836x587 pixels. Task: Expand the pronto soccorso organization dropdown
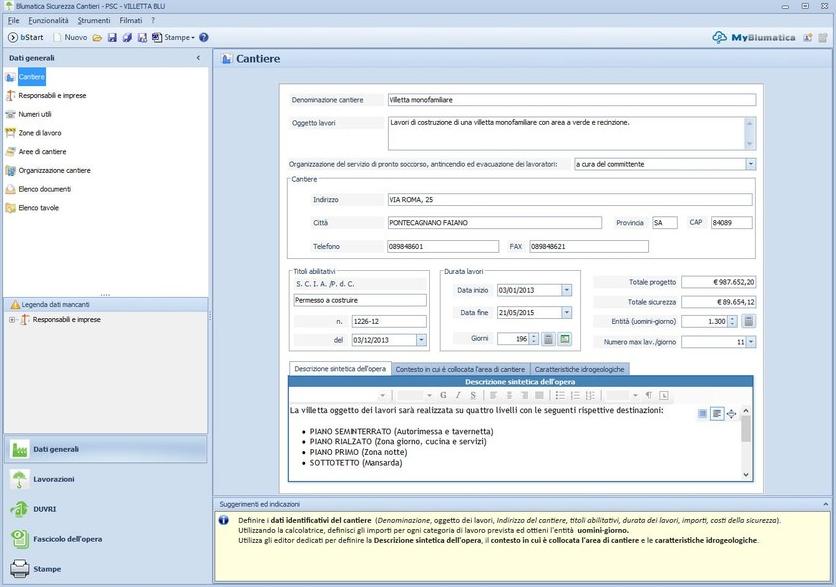click(751, 164)
